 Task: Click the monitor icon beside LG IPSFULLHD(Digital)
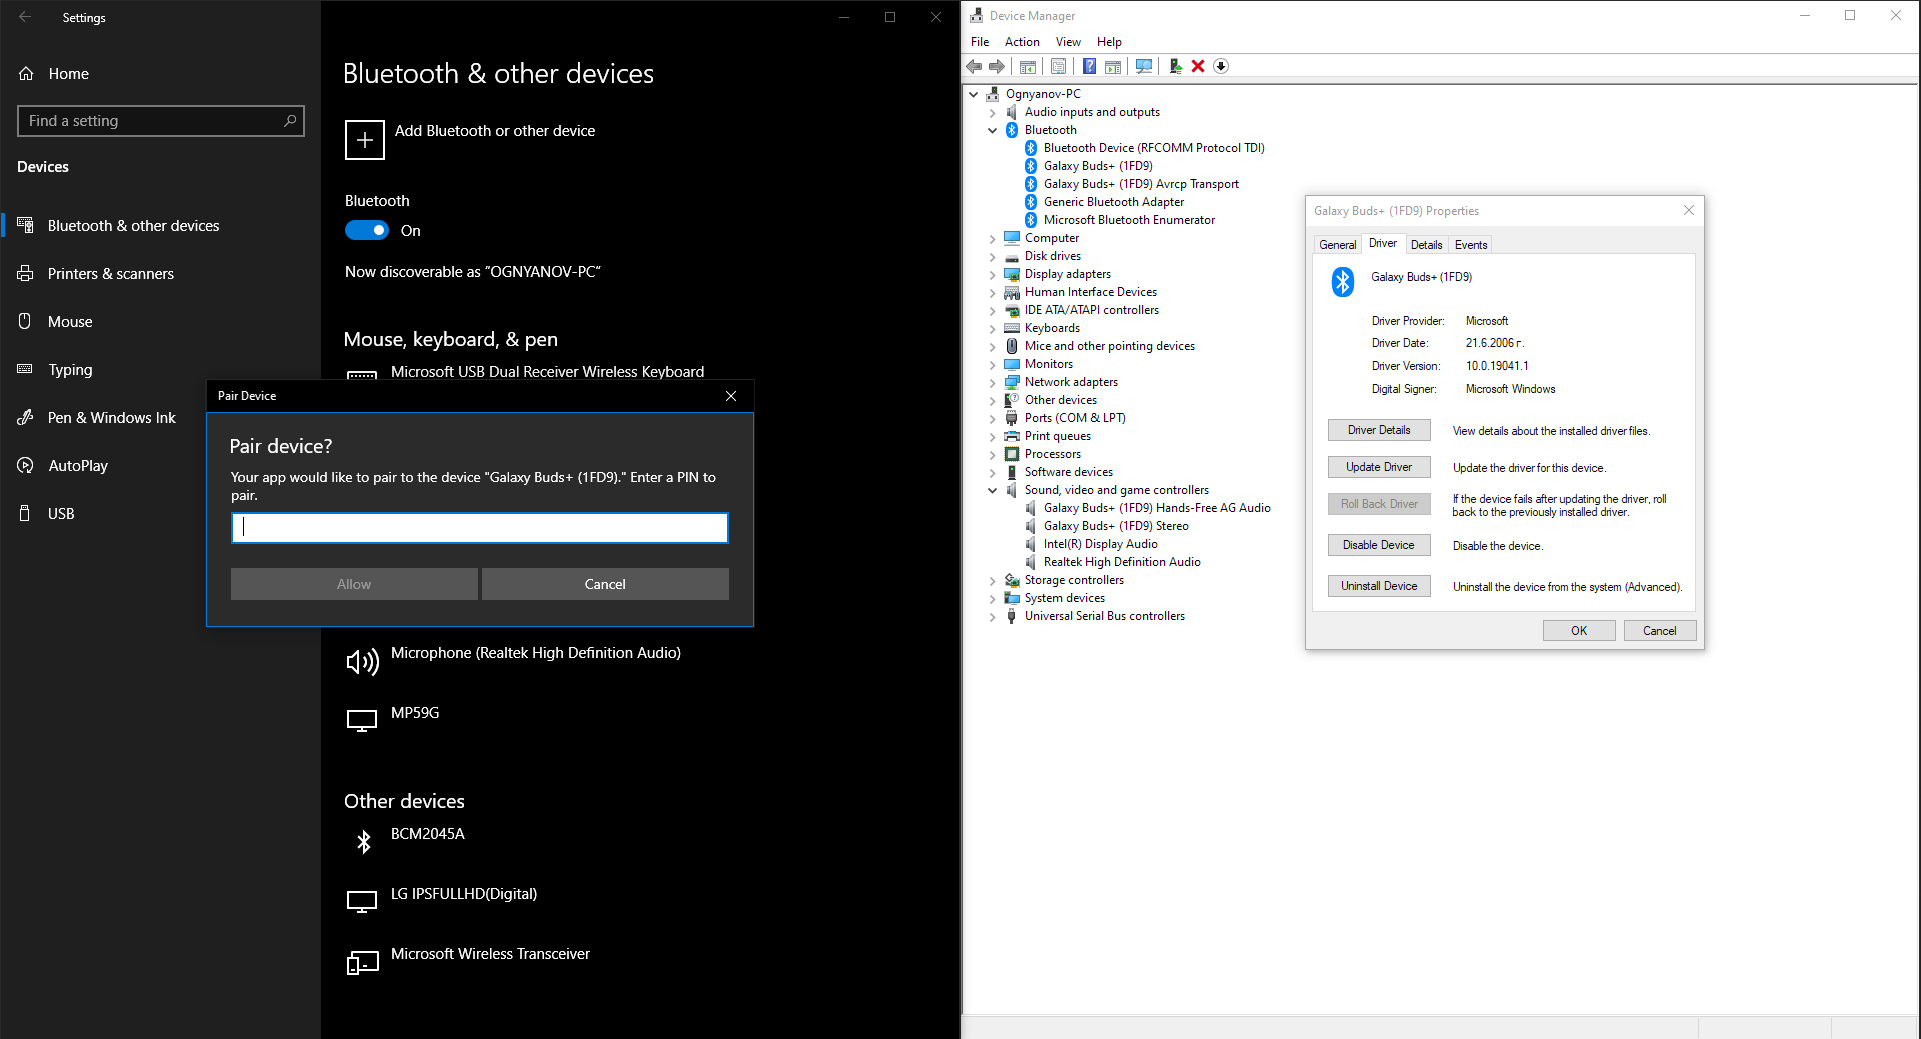click(362, 901)
